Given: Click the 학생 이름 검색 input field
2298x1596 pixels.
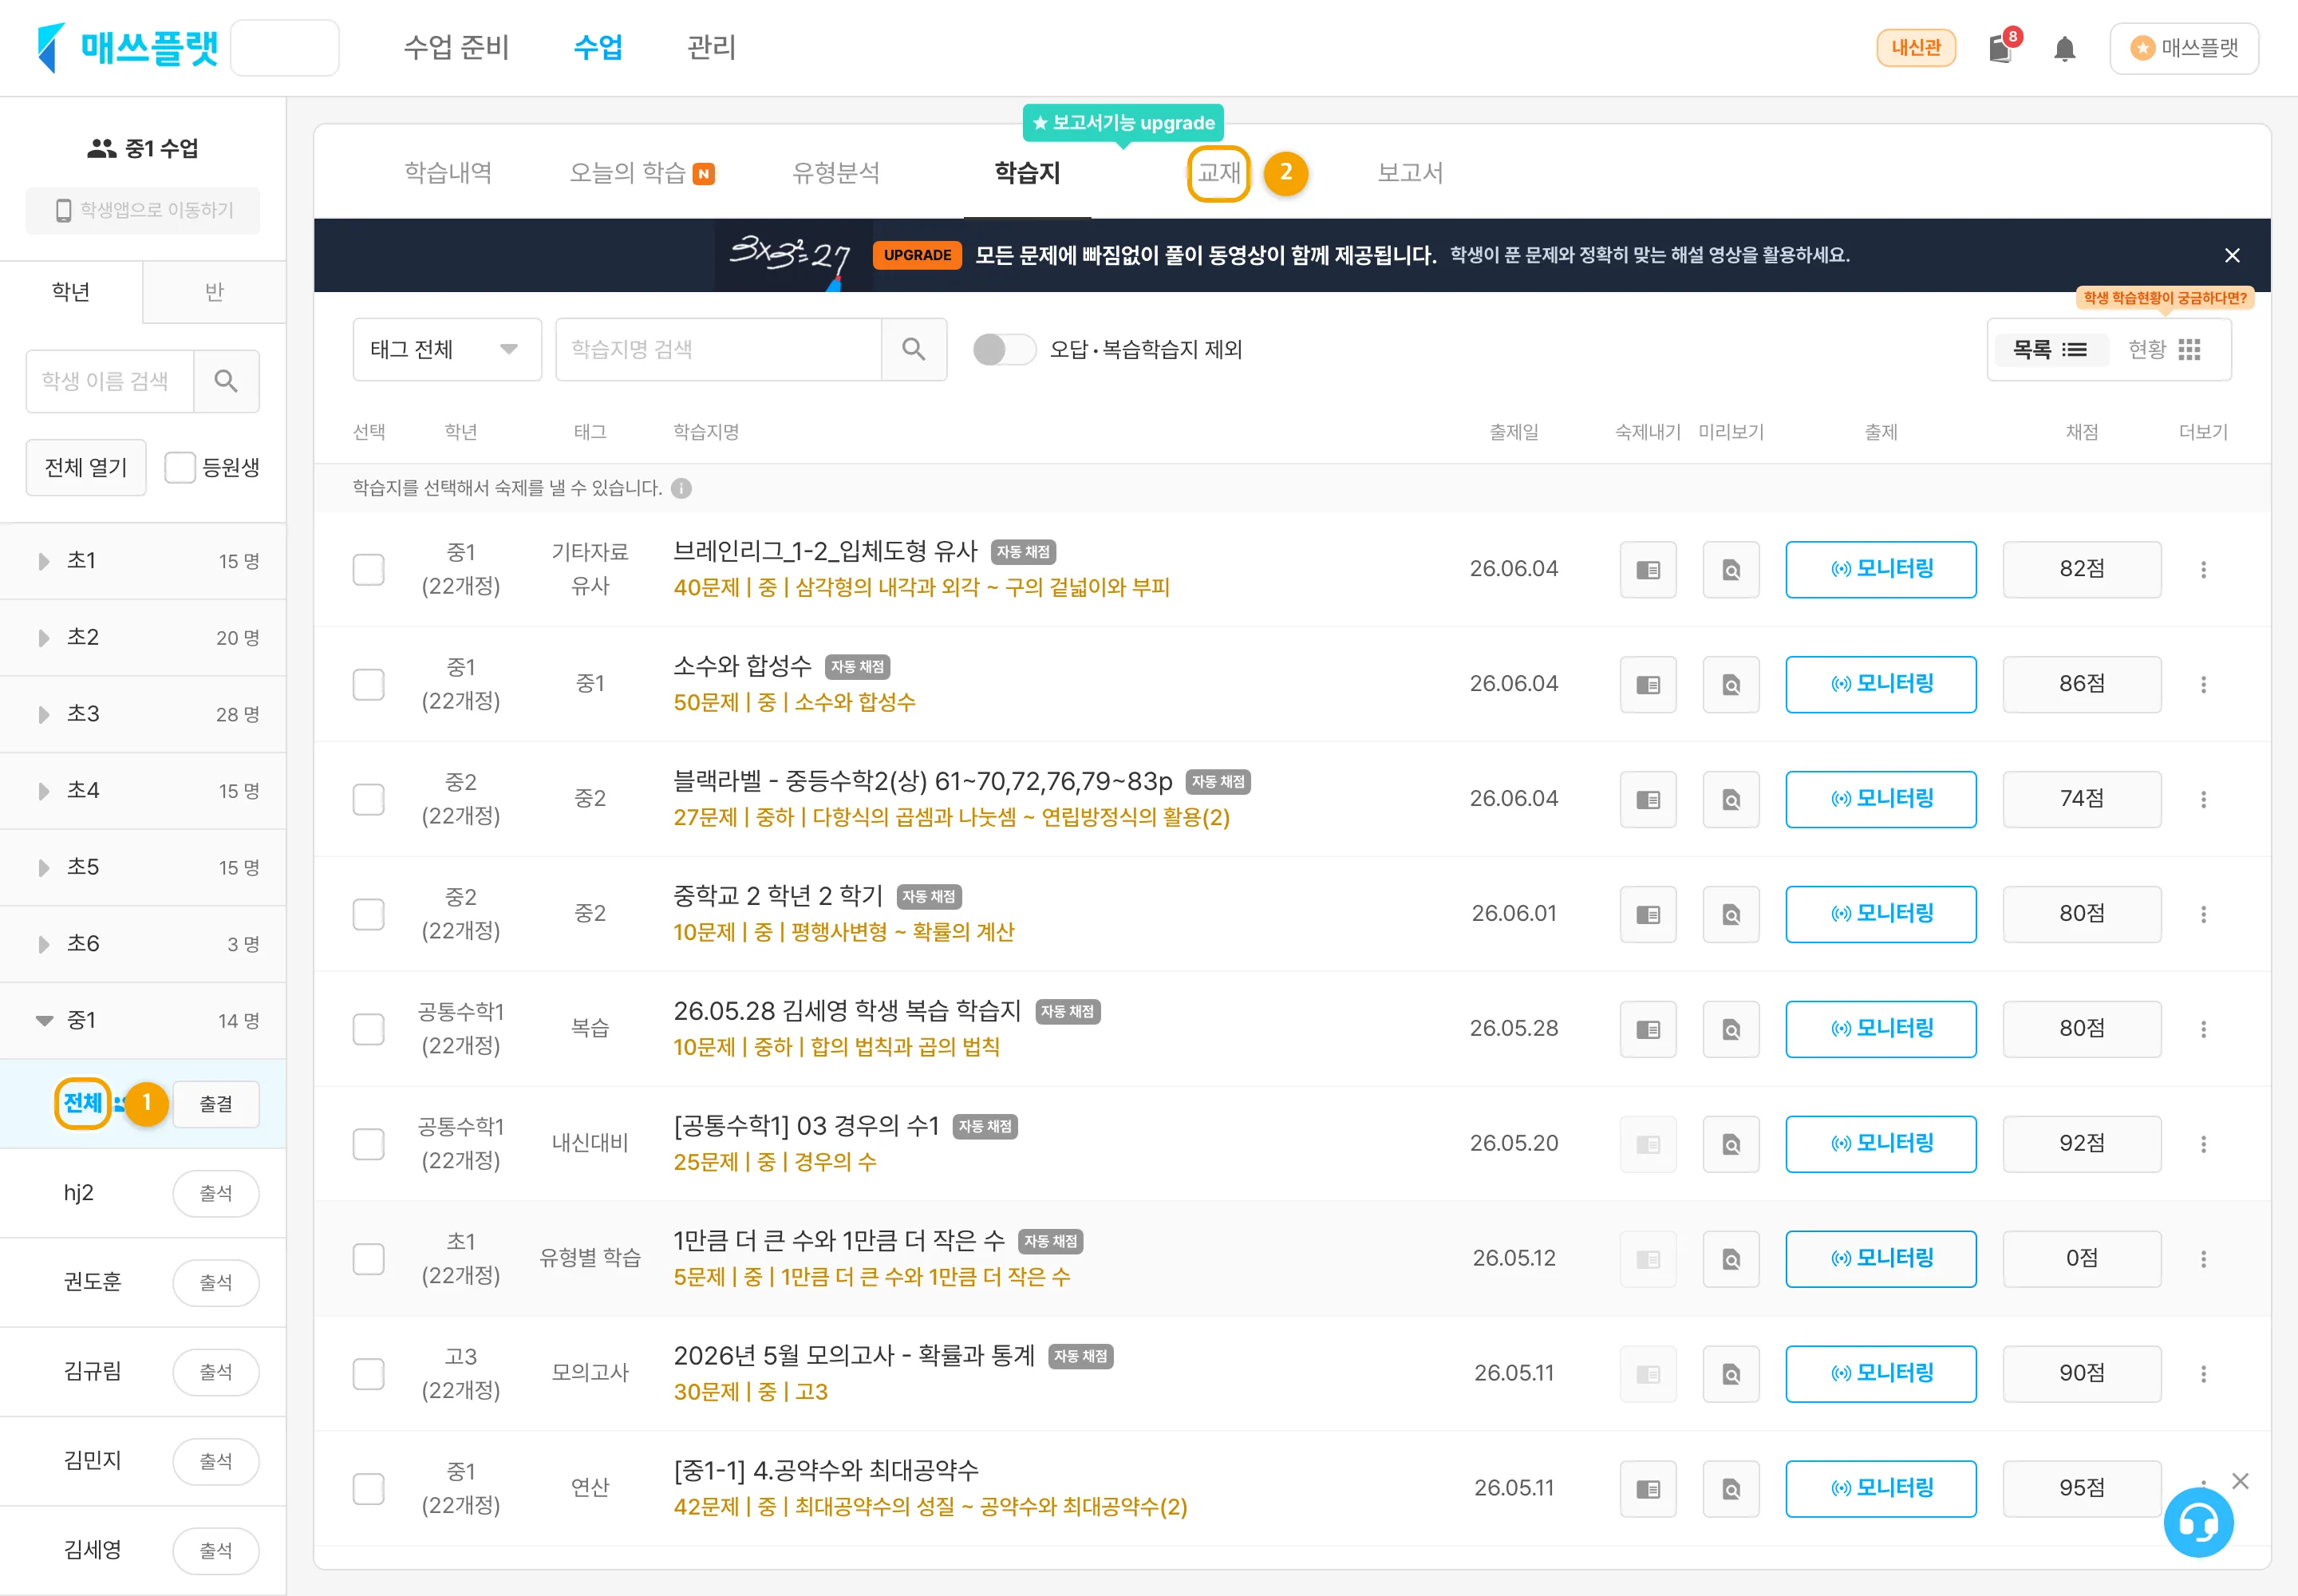Looking at the screenshot, I should (x=109, y=381).
